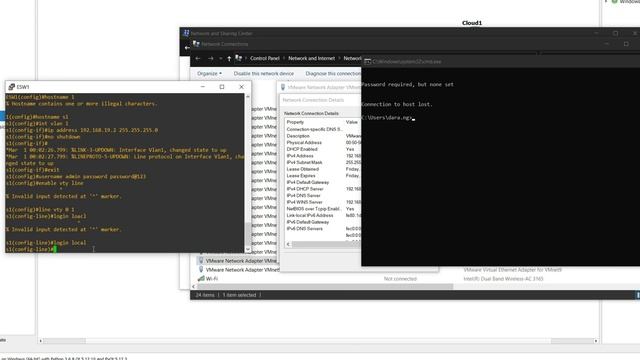Screen dimensions: 640x360
Task: Select the Network and Internet breadcrumb
Action: pyautogui.click(x=311, y=58)
